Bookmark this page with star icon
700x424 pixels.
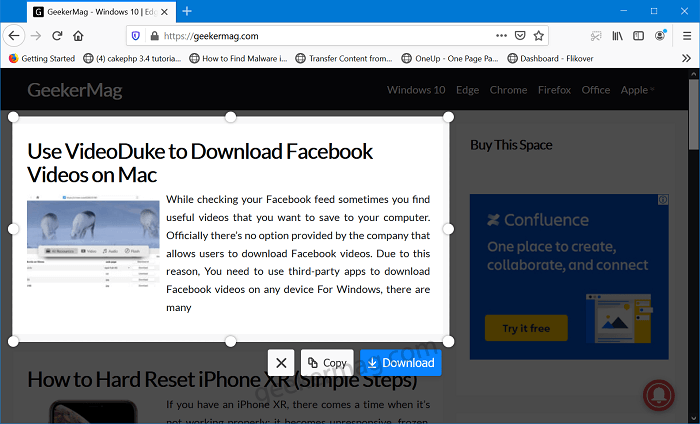(x=539, y=36)
